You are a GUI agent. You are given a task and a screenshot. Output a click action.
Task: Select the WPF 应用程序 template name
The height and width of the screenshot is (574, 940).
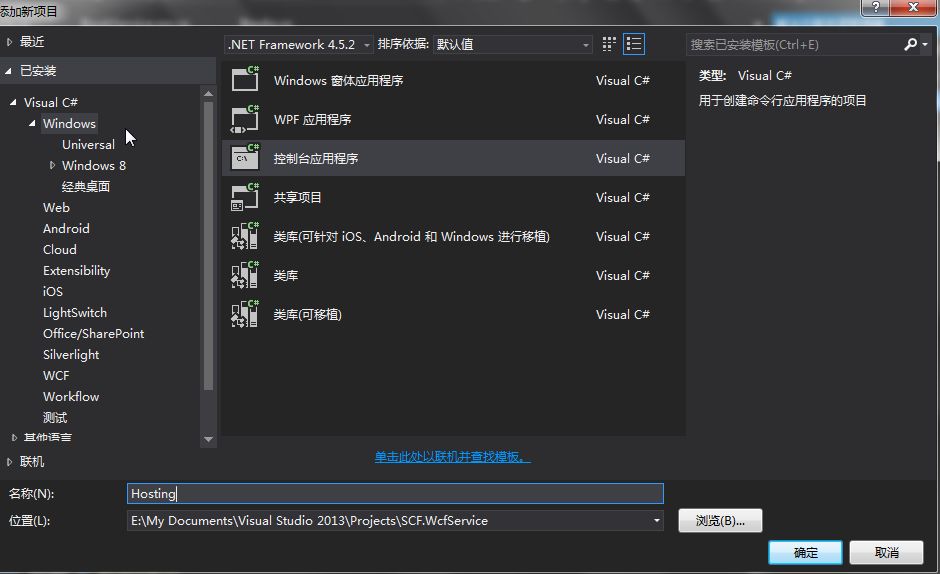(312, 119)
